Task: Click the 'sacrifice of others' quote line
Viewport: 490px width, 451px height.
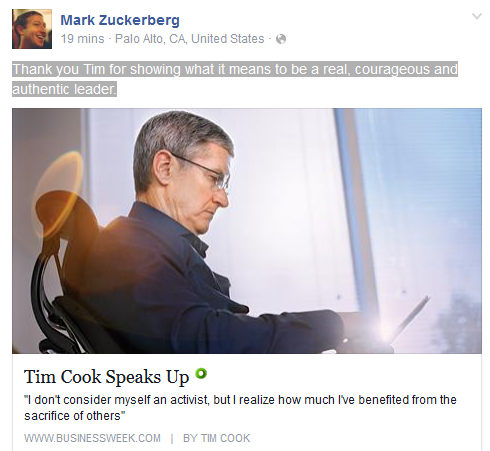Action: tap(75, 416)
